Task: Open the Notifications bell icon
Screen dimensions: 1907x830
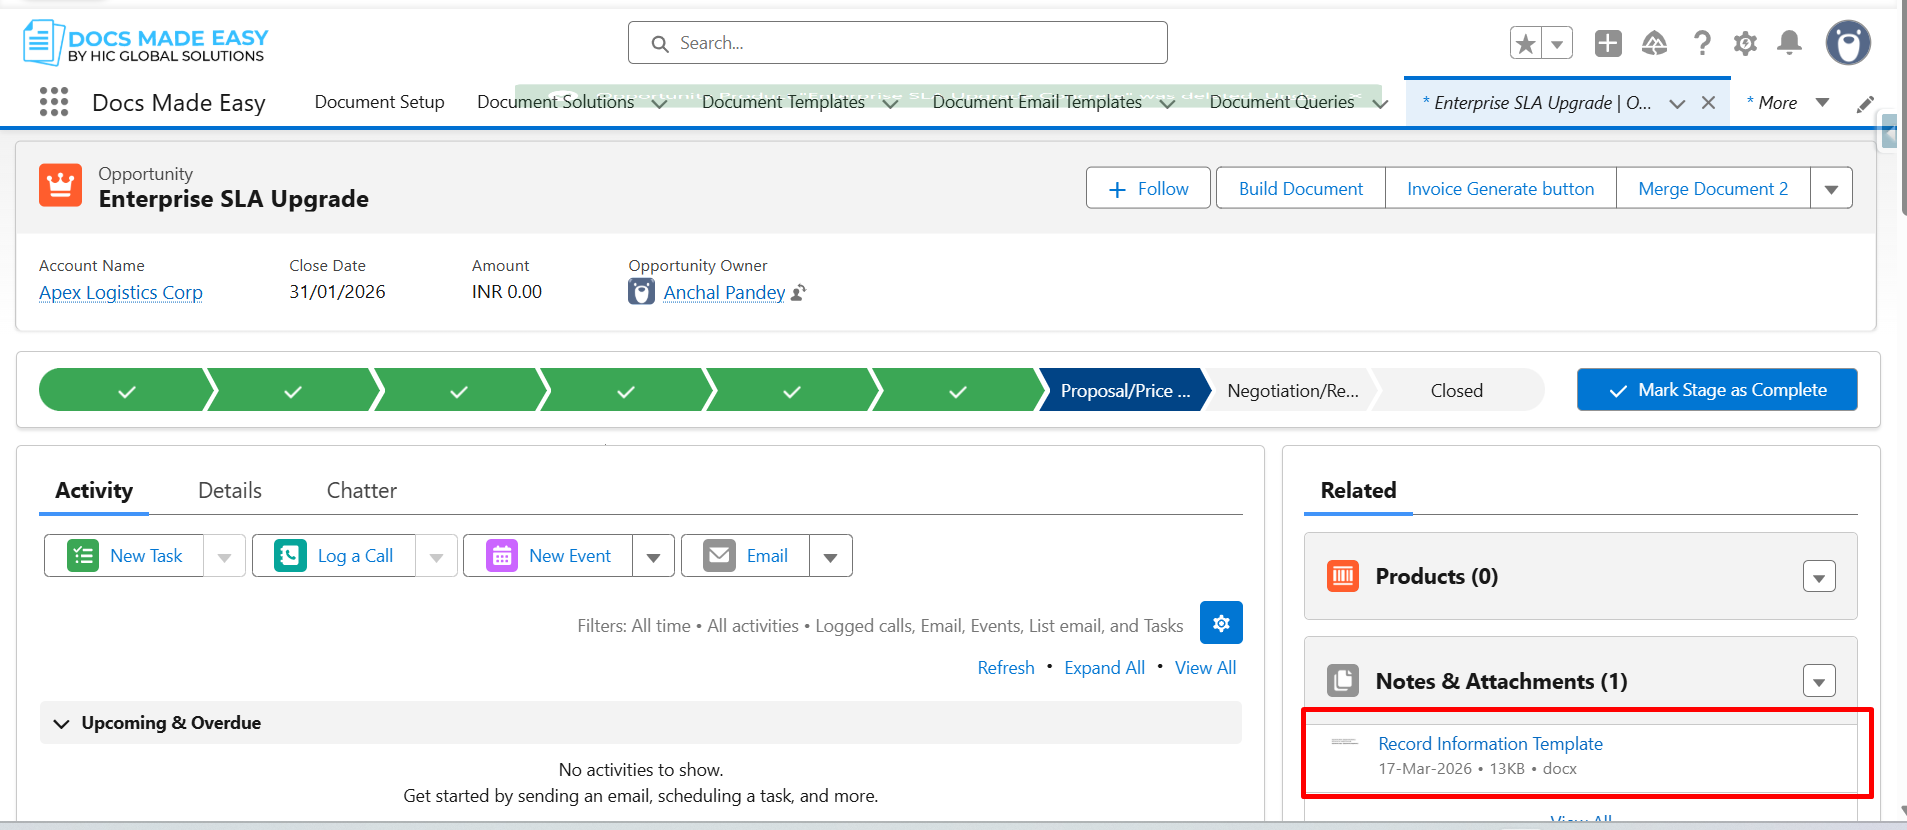Action: [1789, 43]
